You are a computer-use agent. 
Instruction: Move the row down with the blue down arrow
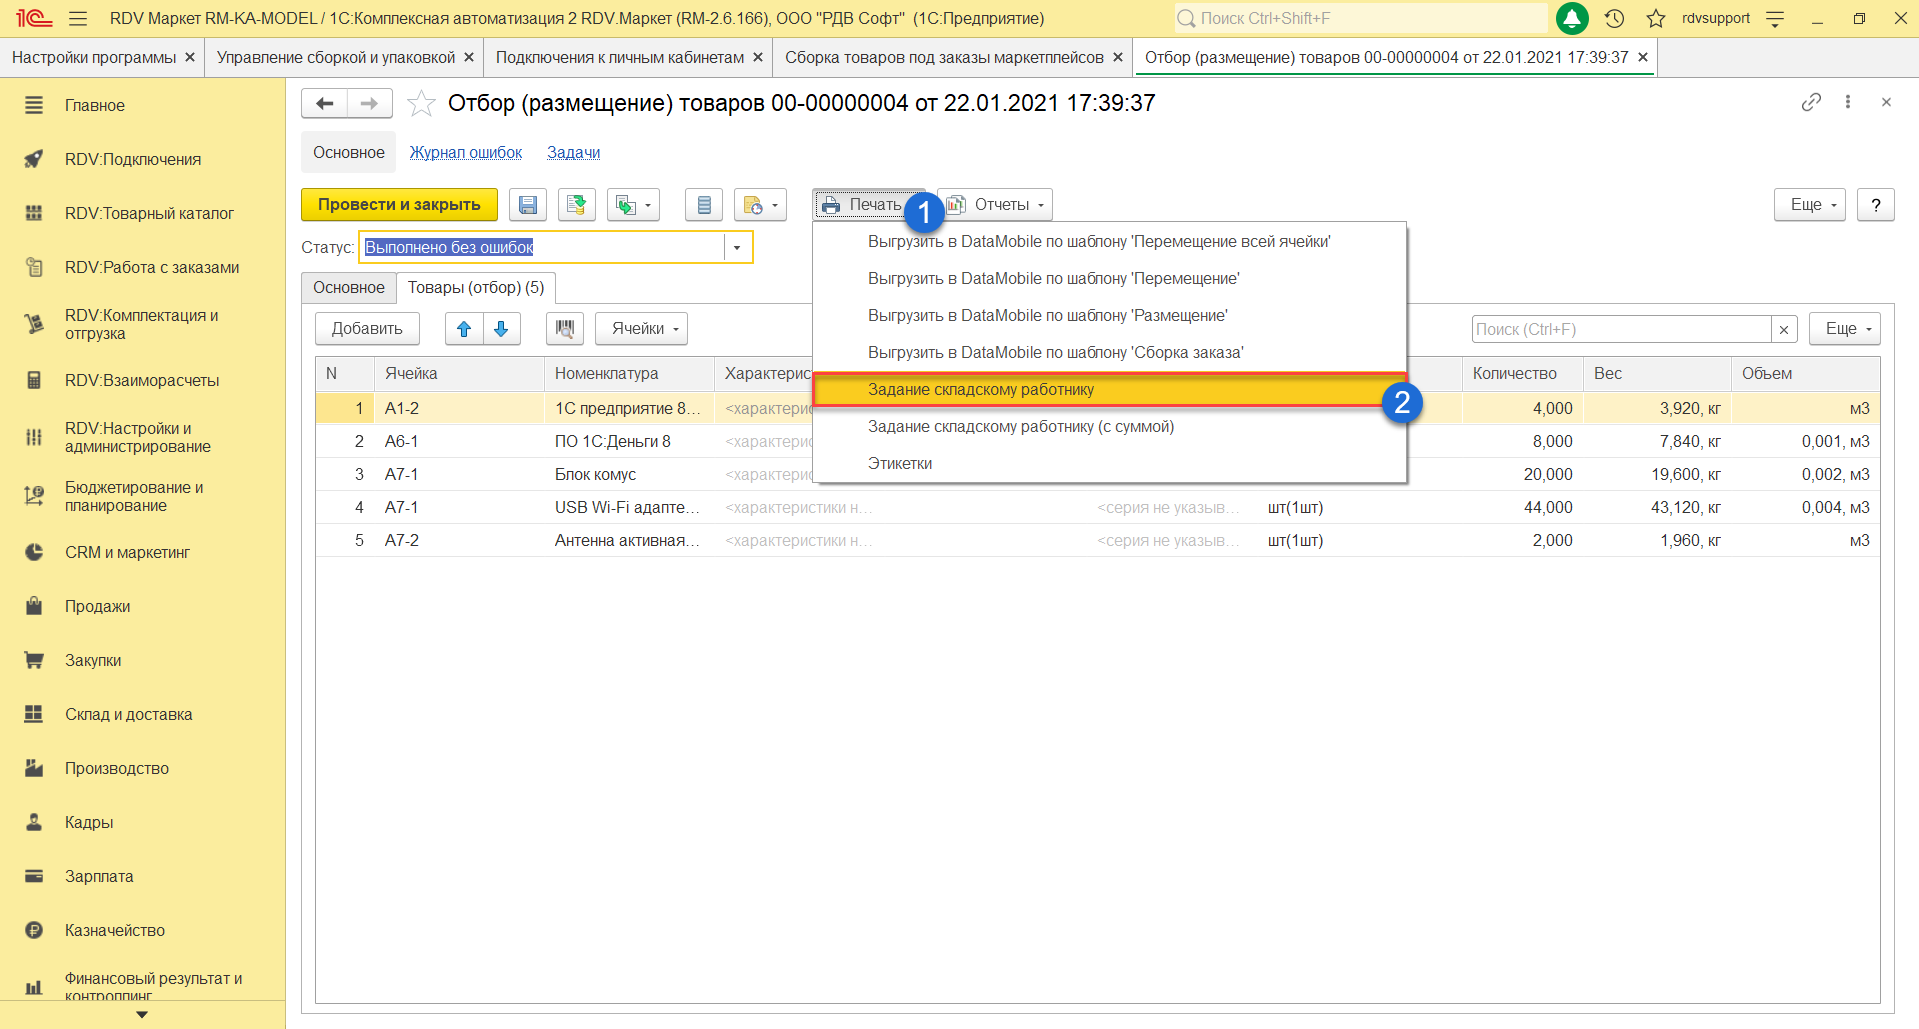pyautogui.click(x=501, y=329)
